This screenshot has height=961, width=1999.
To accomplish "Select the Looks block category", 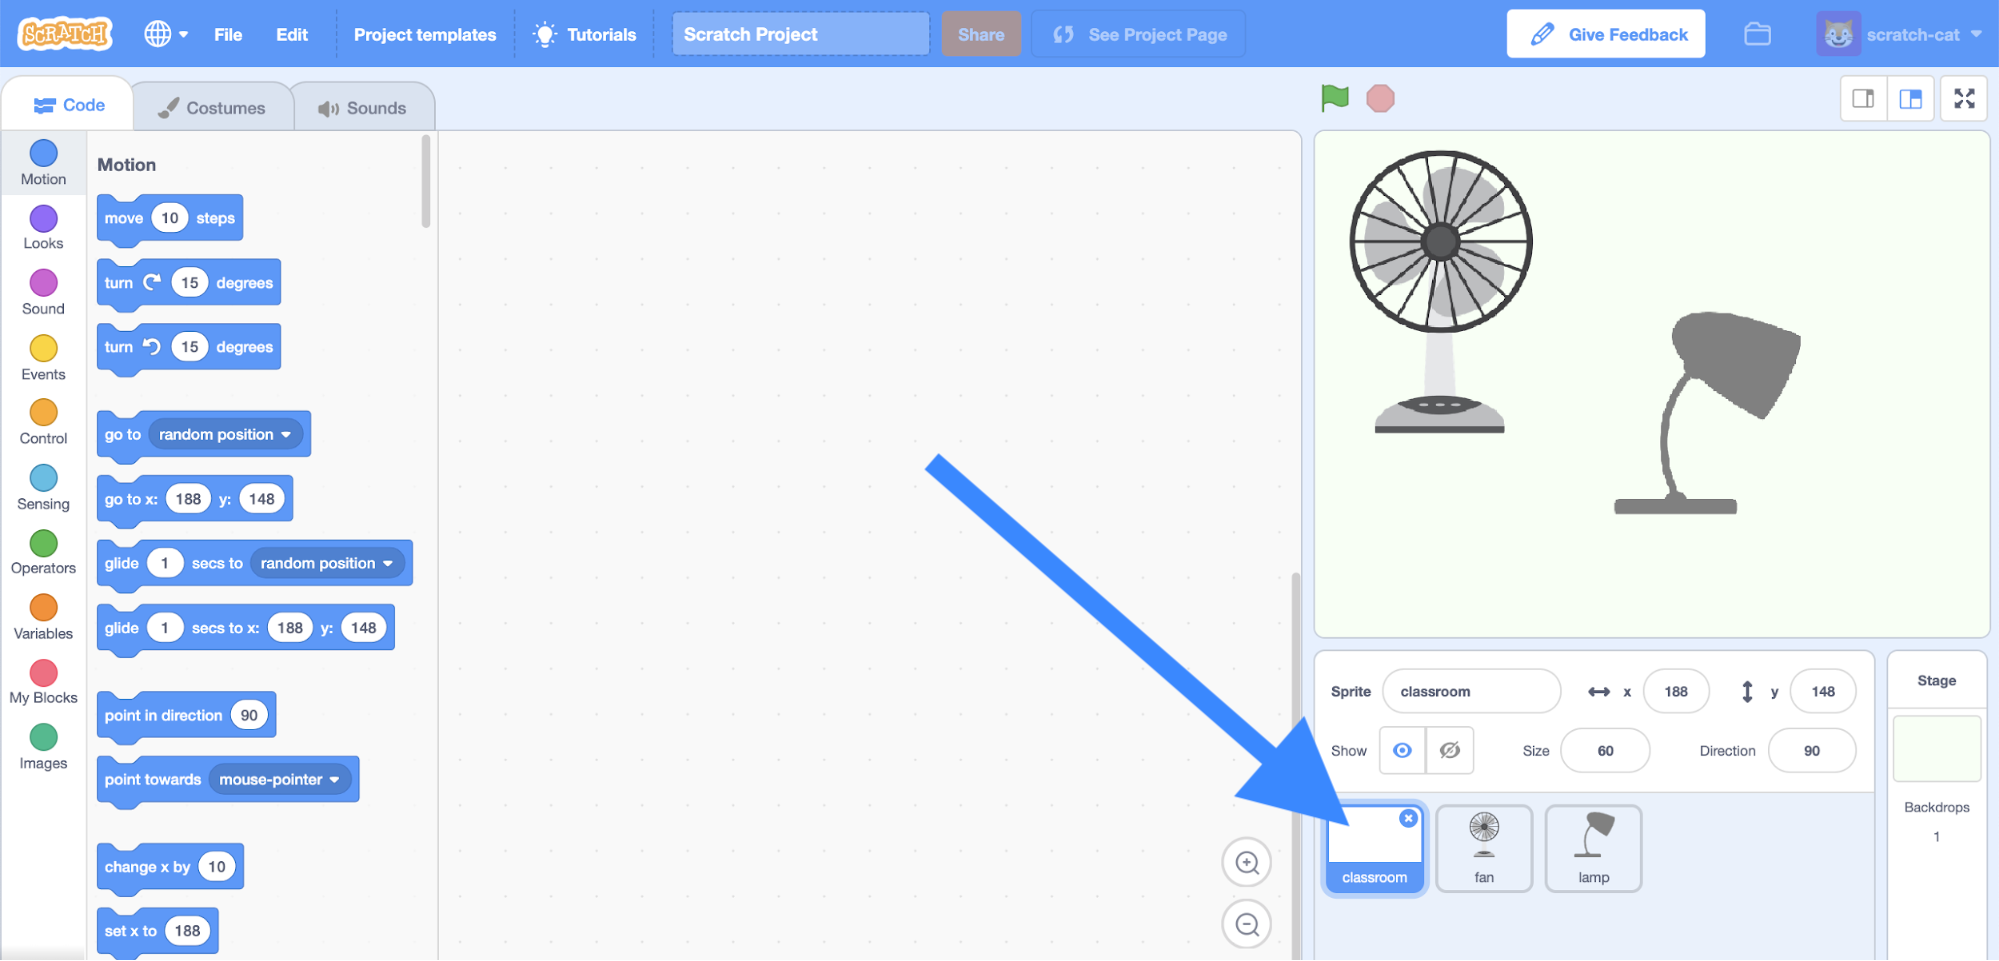I will (42, 228).
